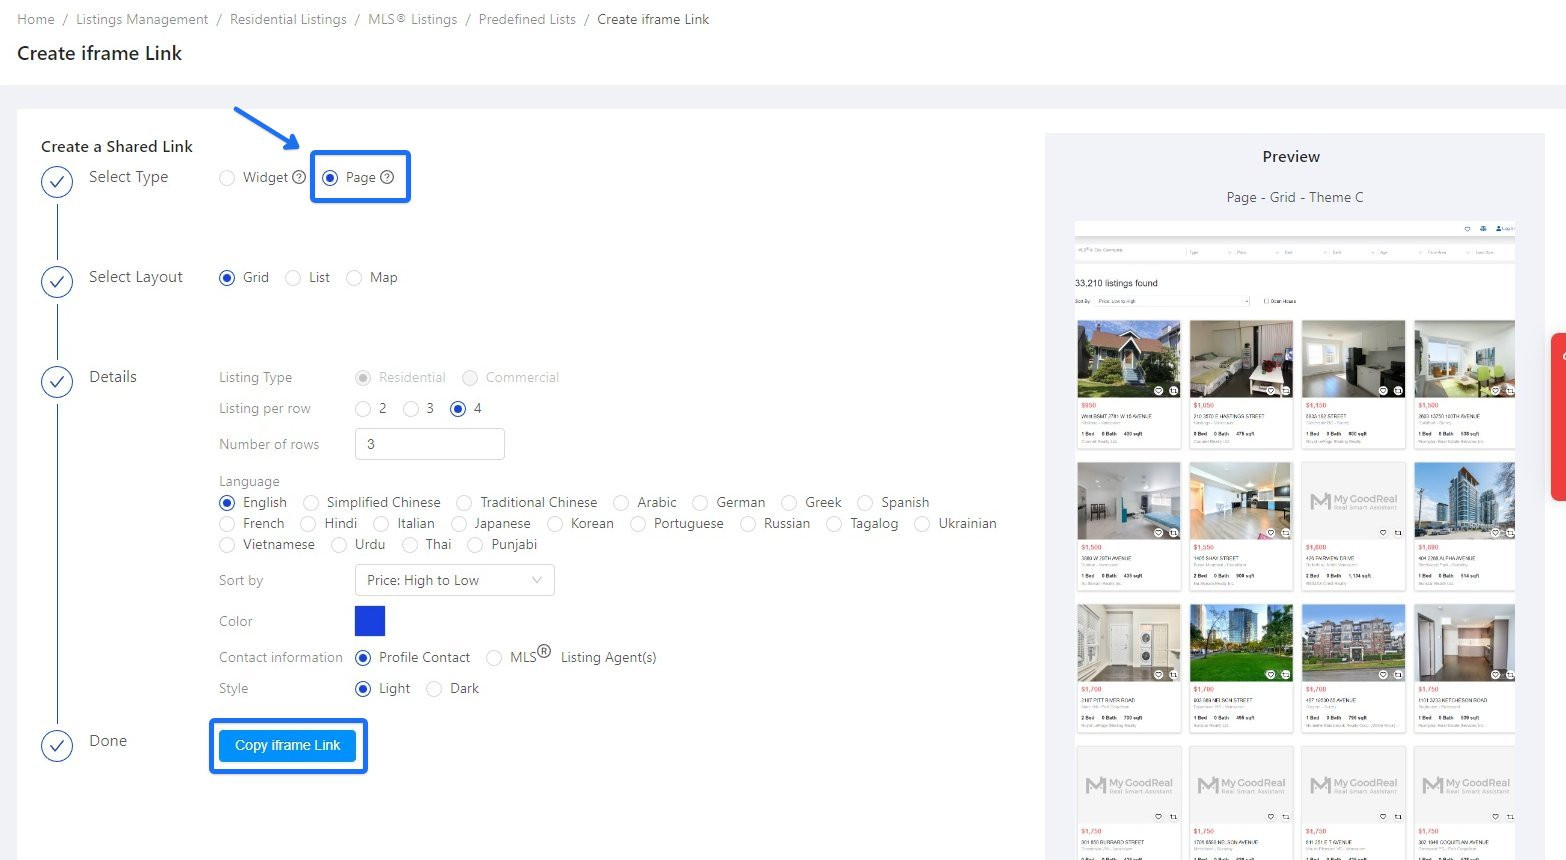The height and width of the screenshot is (860, 1566).
Task: Open the first listing thumbnail in preview
Action: [x=1128, y=359]
